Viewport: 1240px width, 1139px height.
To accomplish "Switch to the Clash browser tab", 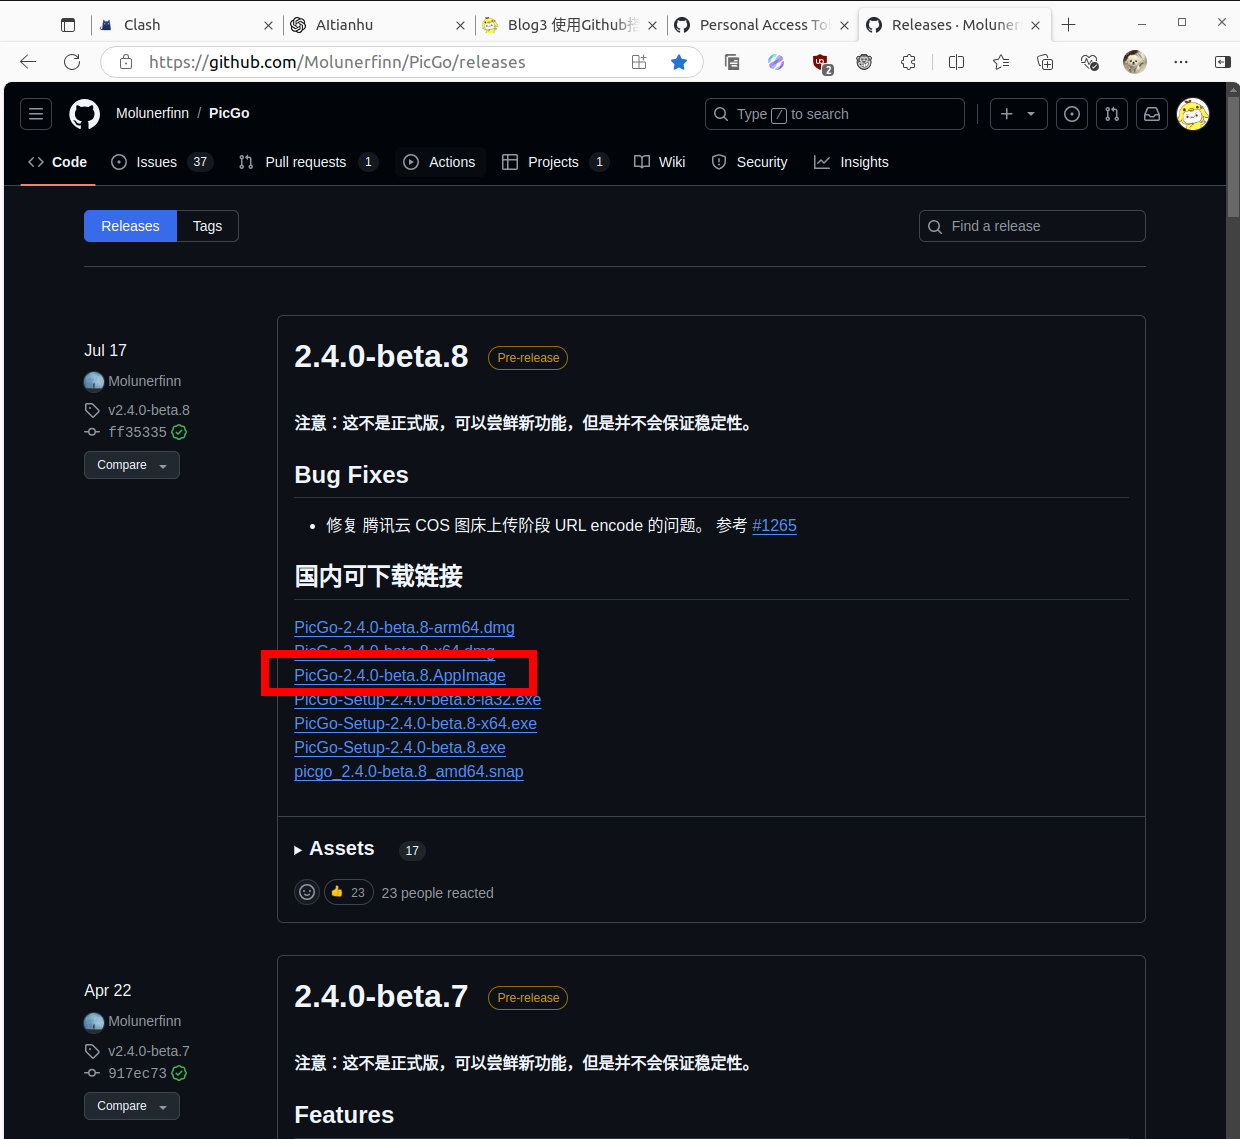I will coord(186,25).
